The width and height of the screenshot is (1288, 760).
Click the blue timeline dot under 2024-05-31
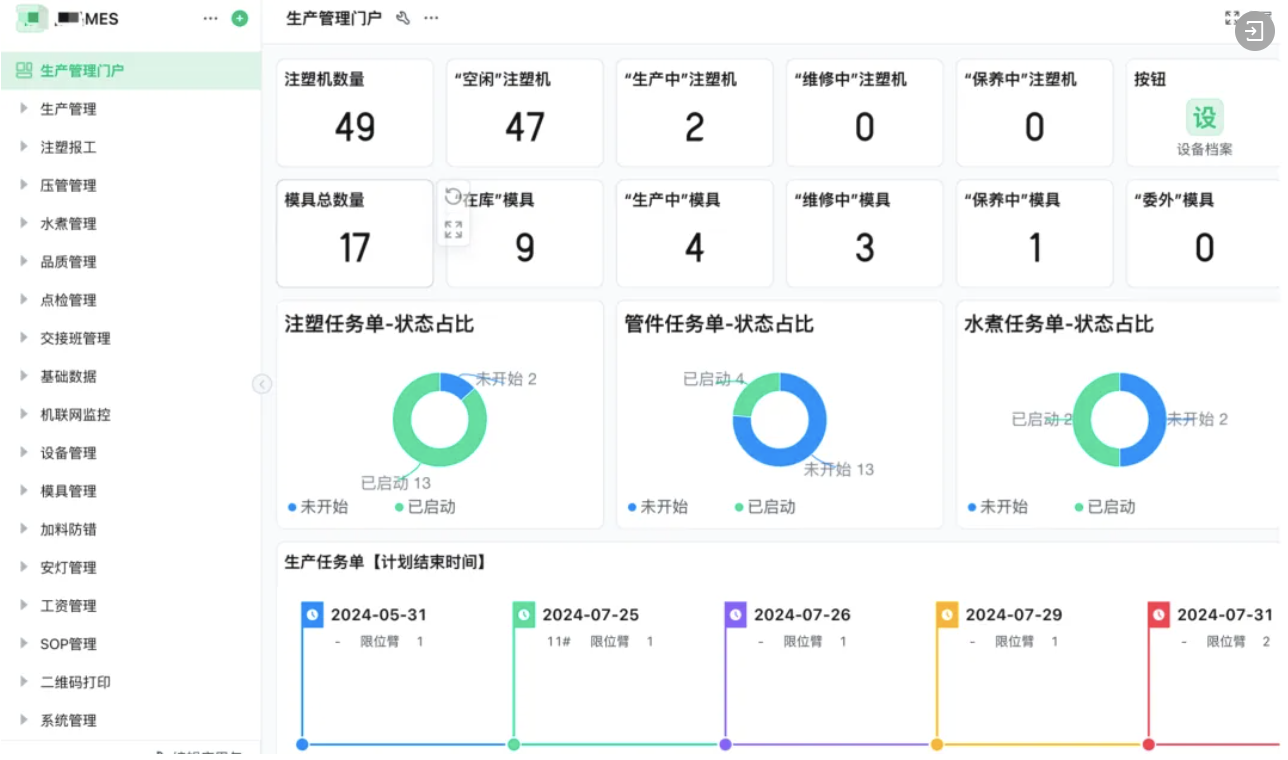click(302, 744)
